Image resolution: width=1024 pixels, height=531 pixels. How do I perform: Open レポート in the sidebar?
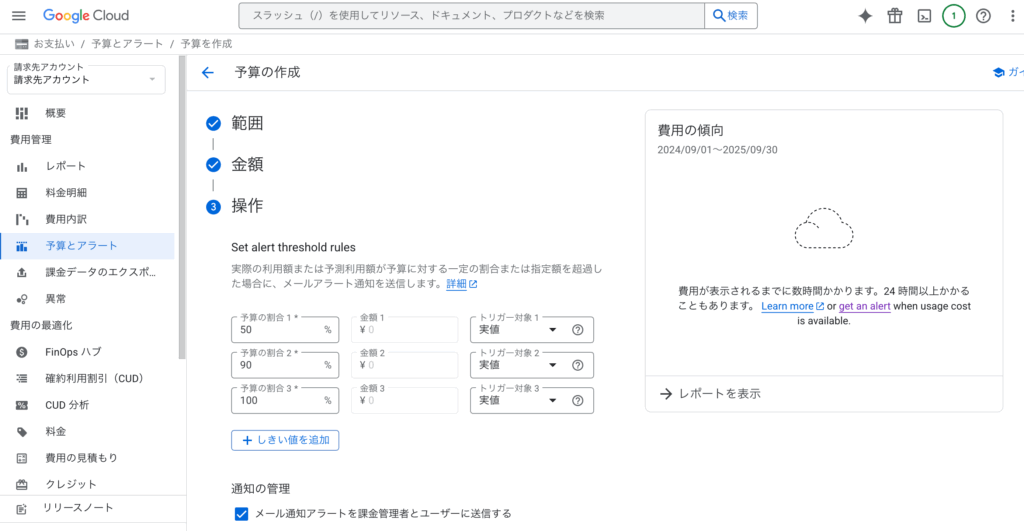[x=66, y=166]
